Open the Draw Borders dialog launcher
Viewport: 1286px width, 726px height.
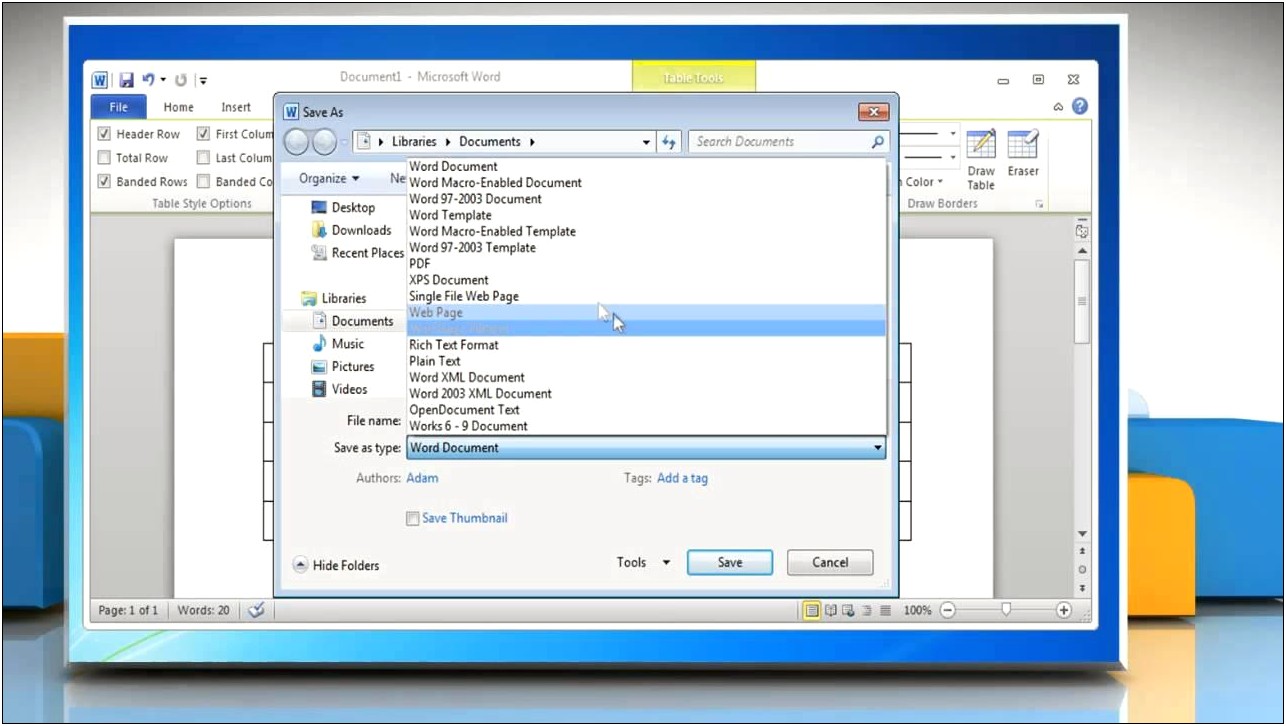(x=1040, y=204)
